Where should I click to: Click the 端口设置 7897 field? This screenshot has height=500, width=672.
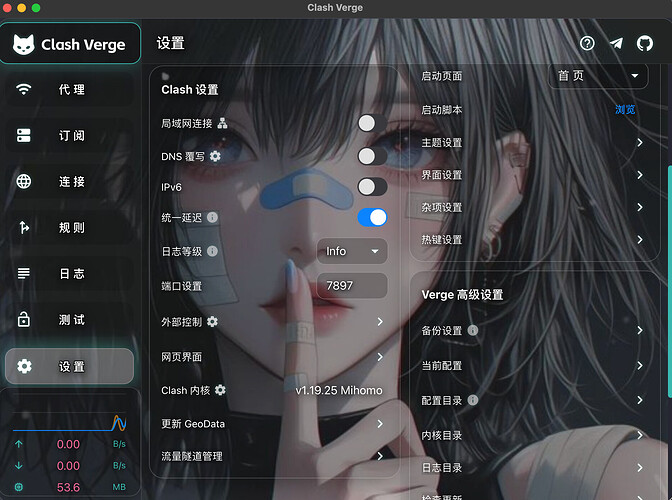(352, 285)
